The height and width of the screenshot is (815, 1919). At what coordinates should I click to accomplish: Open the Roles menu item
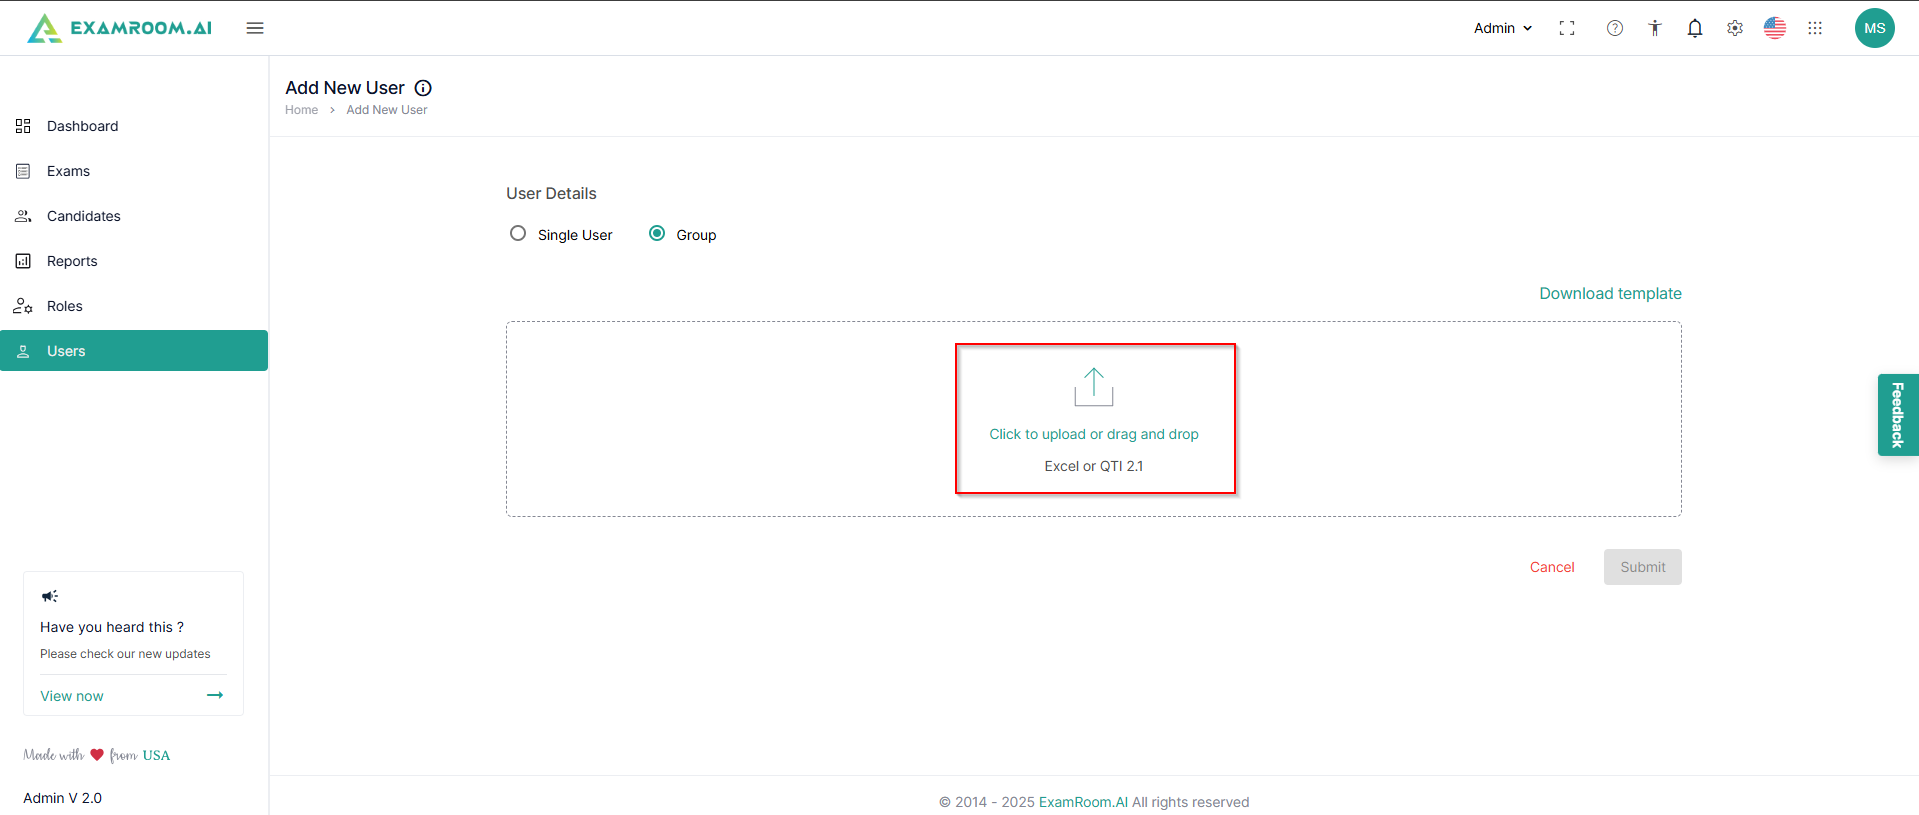[134, 306]
